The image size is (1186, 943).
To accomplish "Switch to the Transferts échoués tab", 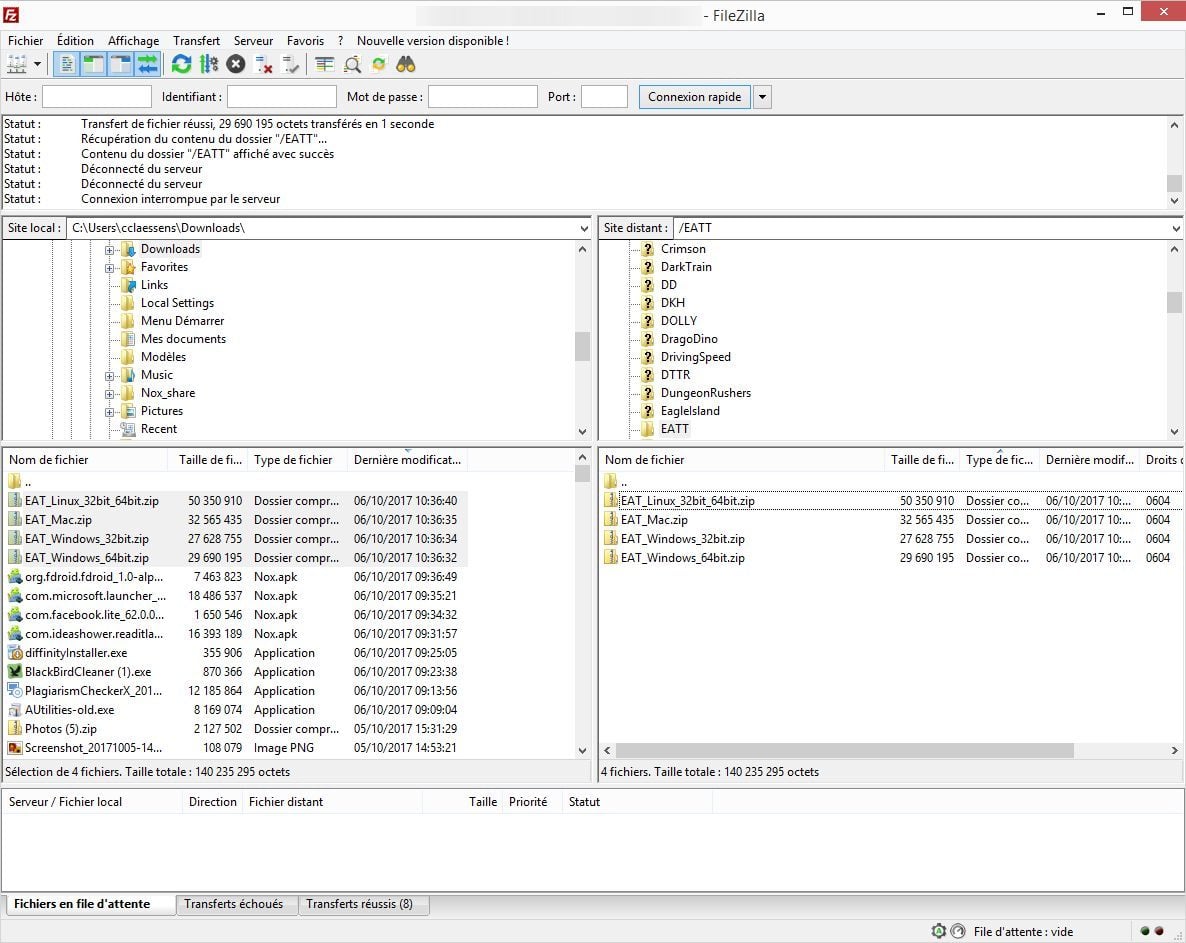I will point(233,904).
